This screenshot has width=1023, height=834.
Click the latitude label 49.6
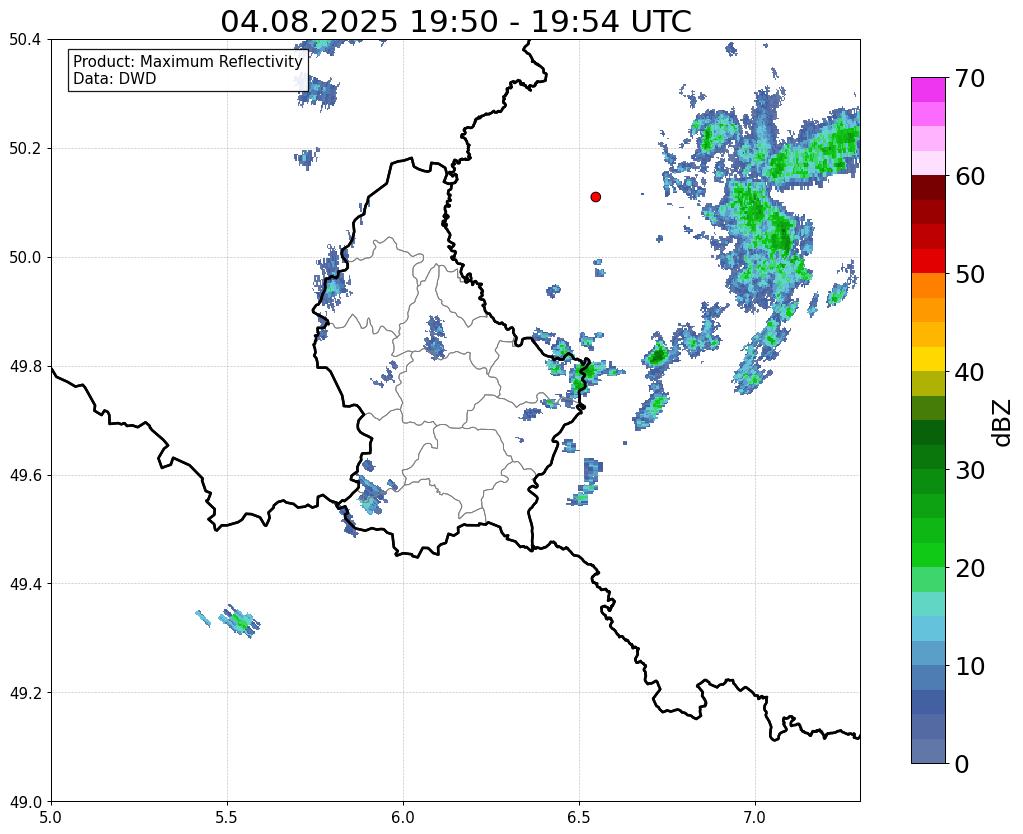(x=25, y=476)
